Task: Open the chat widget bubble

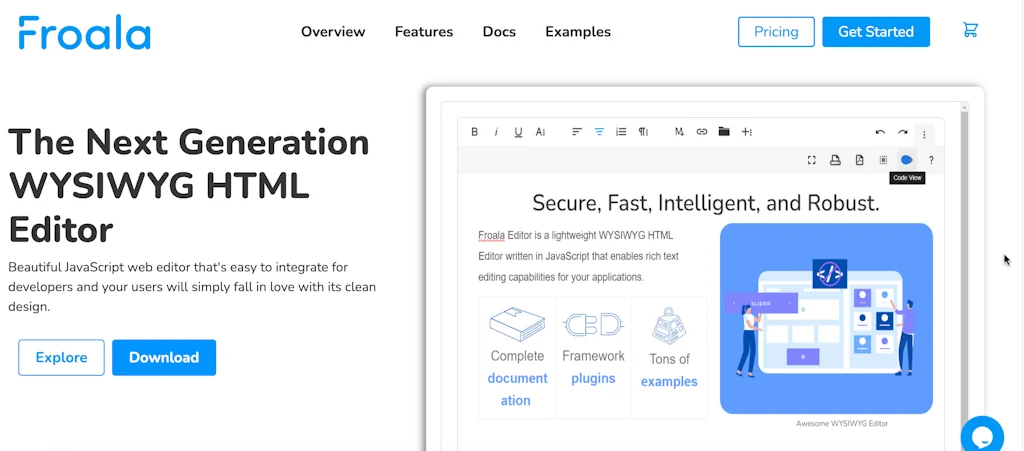Action: 982,436
